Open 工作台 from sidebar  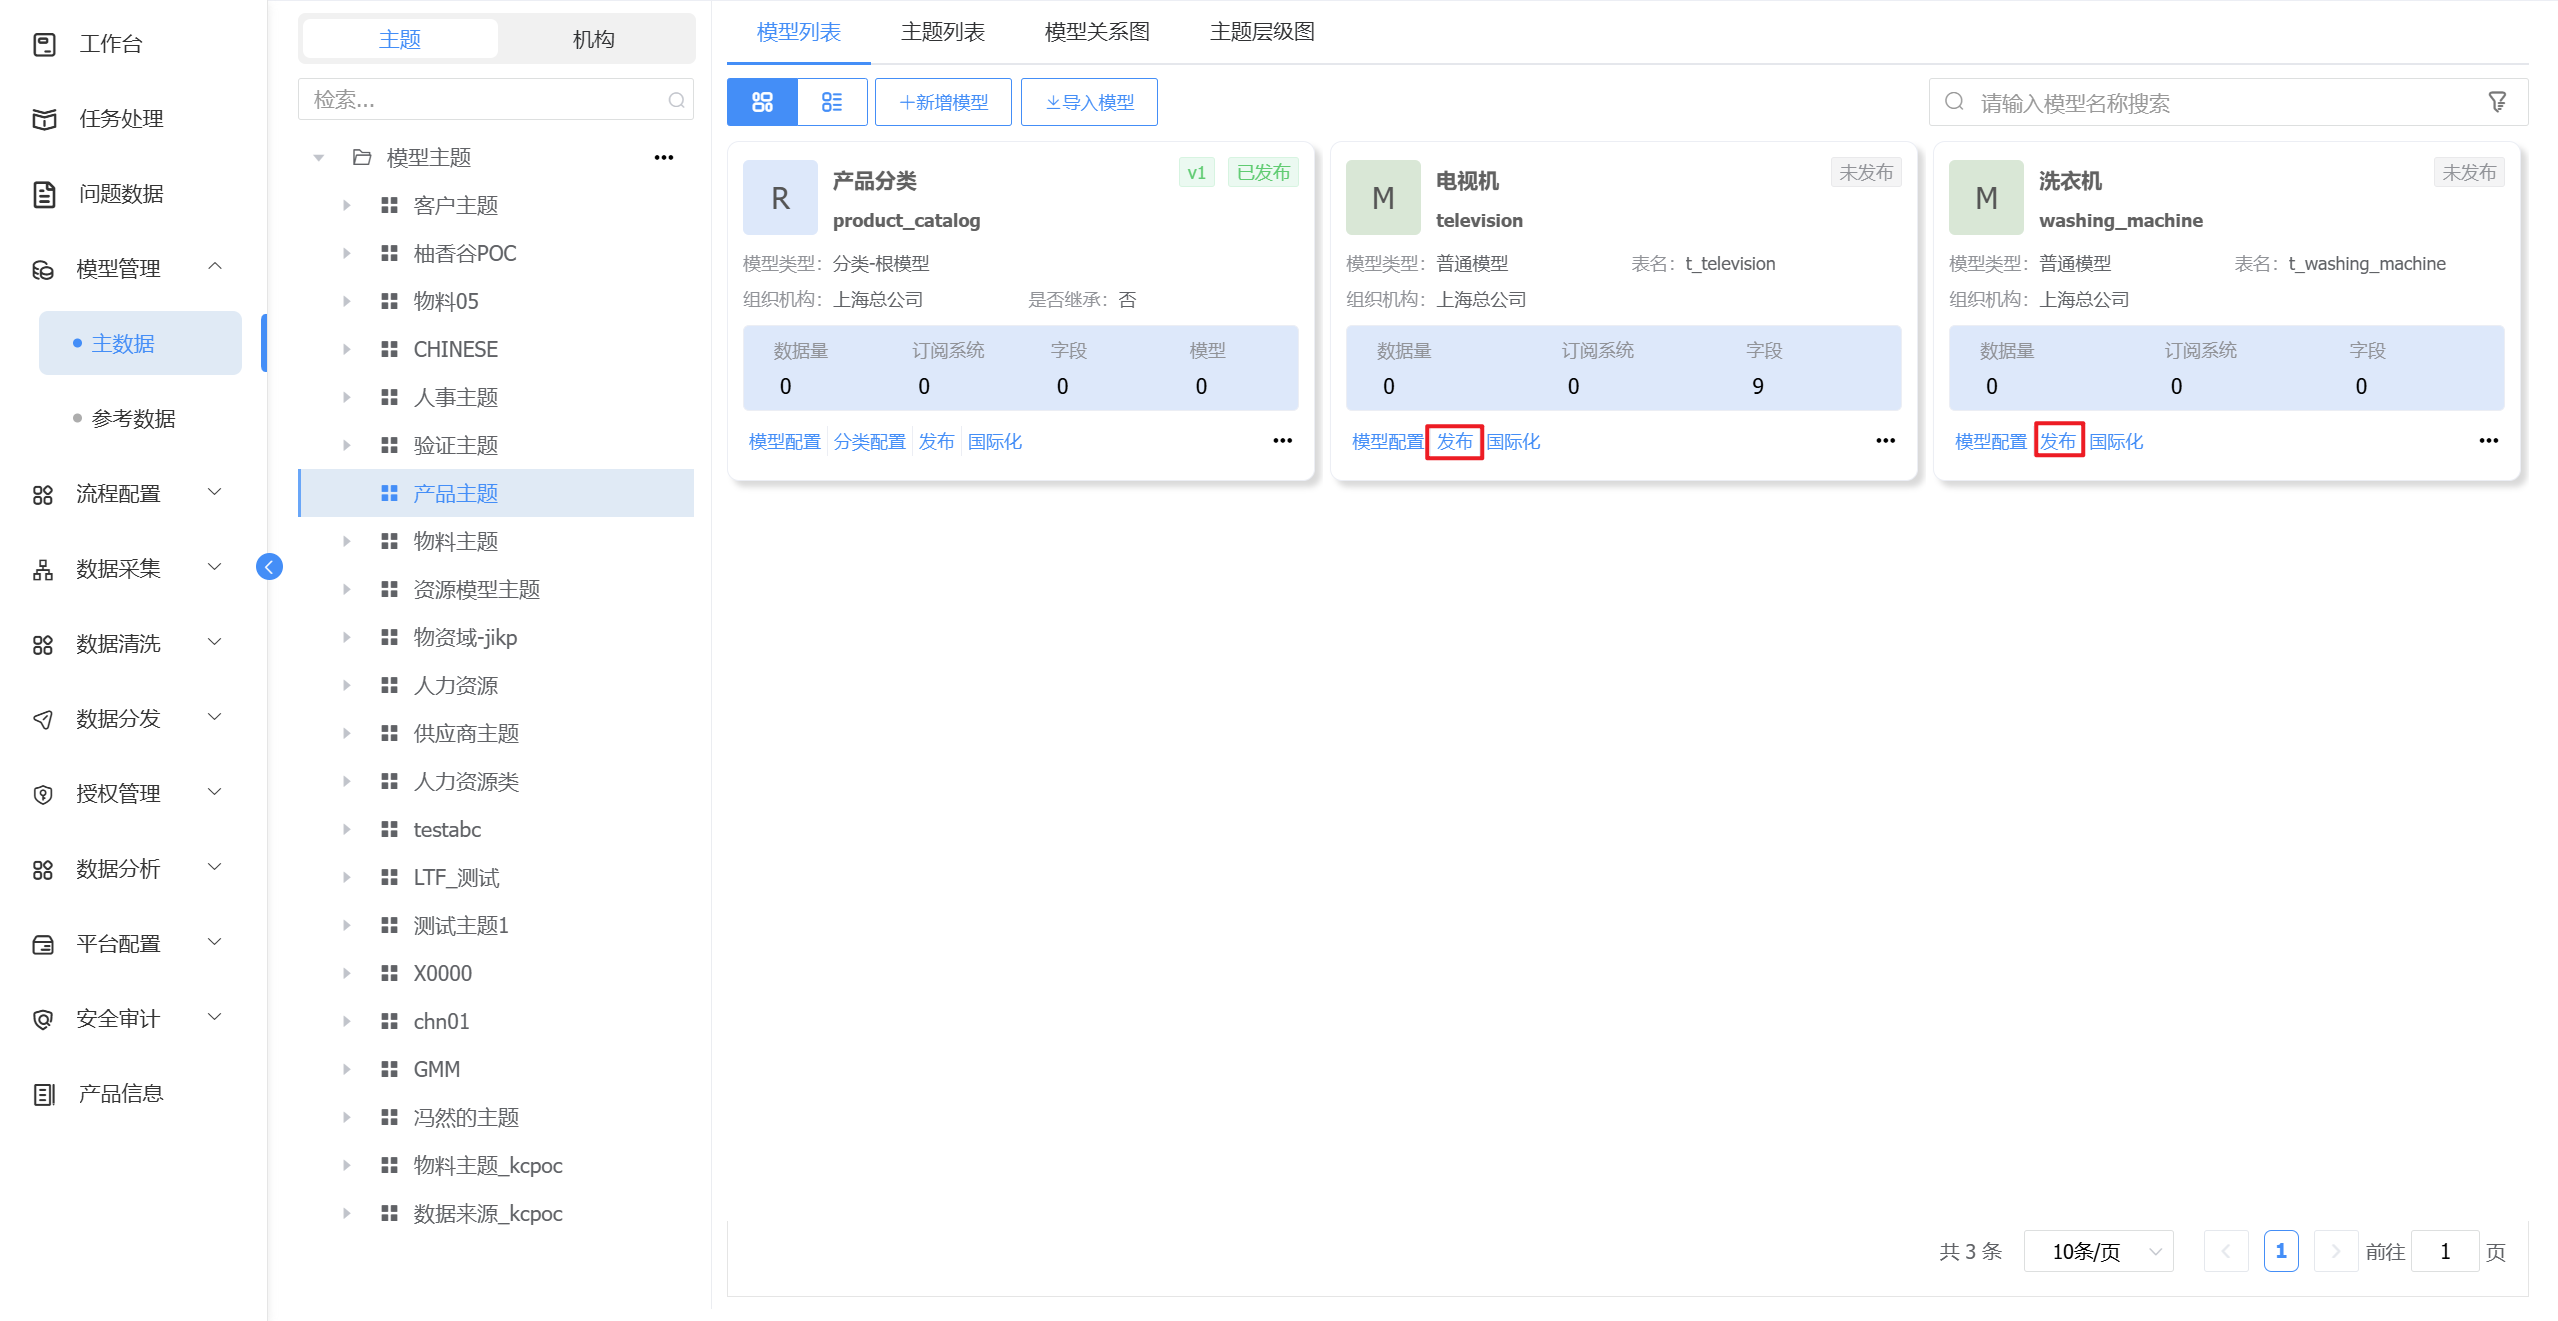tap(110, 44)
